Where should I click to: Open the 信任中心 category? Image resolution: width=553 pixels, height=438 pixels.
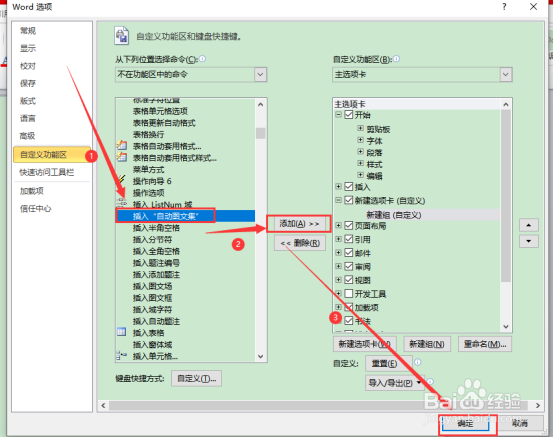(x=36, y=208)
